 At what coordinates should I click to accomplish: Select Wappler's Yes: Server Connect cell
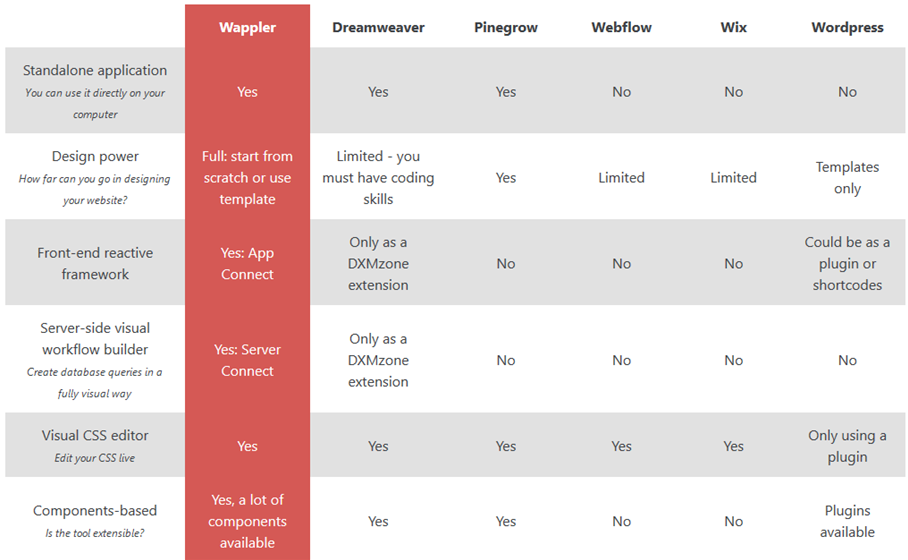(247, 360)
